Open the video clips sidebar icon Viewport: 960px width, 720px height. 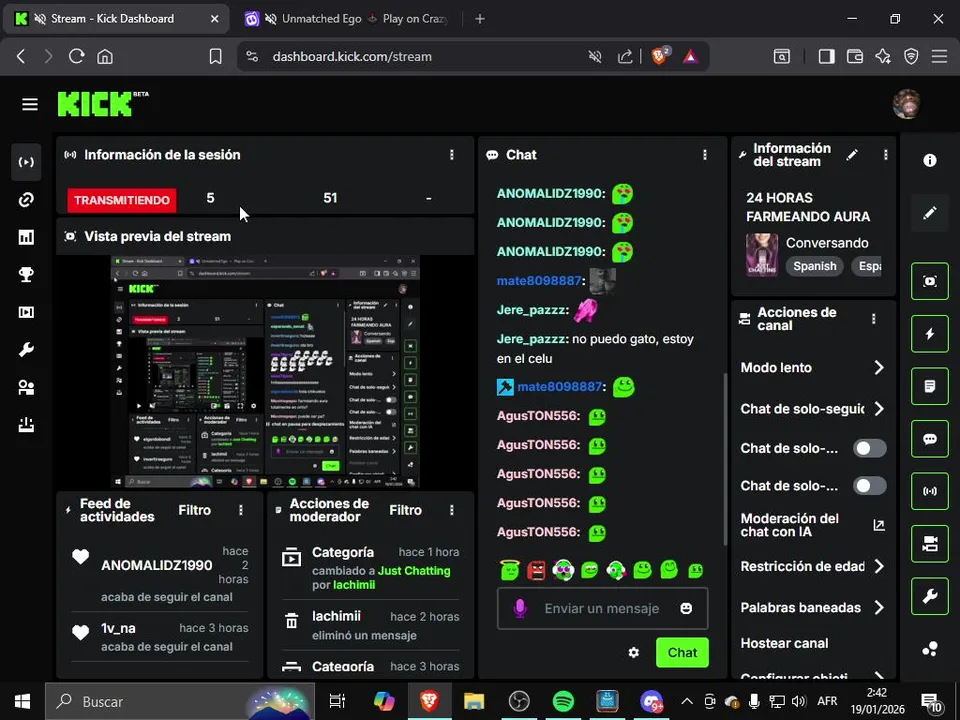pos(26,312)
